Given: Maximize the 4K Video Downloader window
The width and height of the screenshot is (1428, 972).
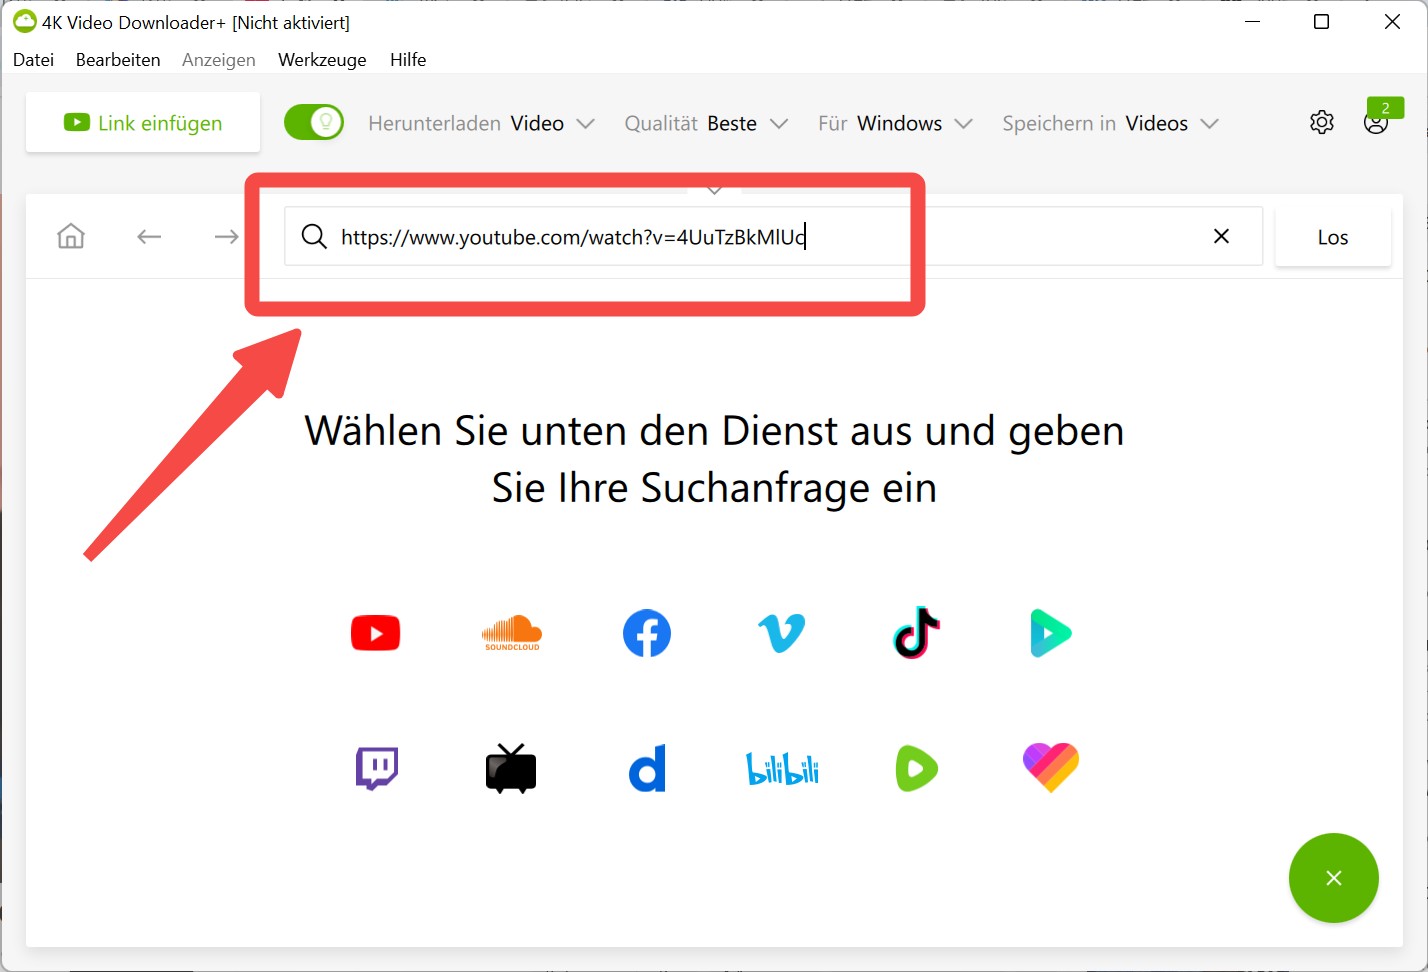Looking at the screenshot, I should 1321,22.
